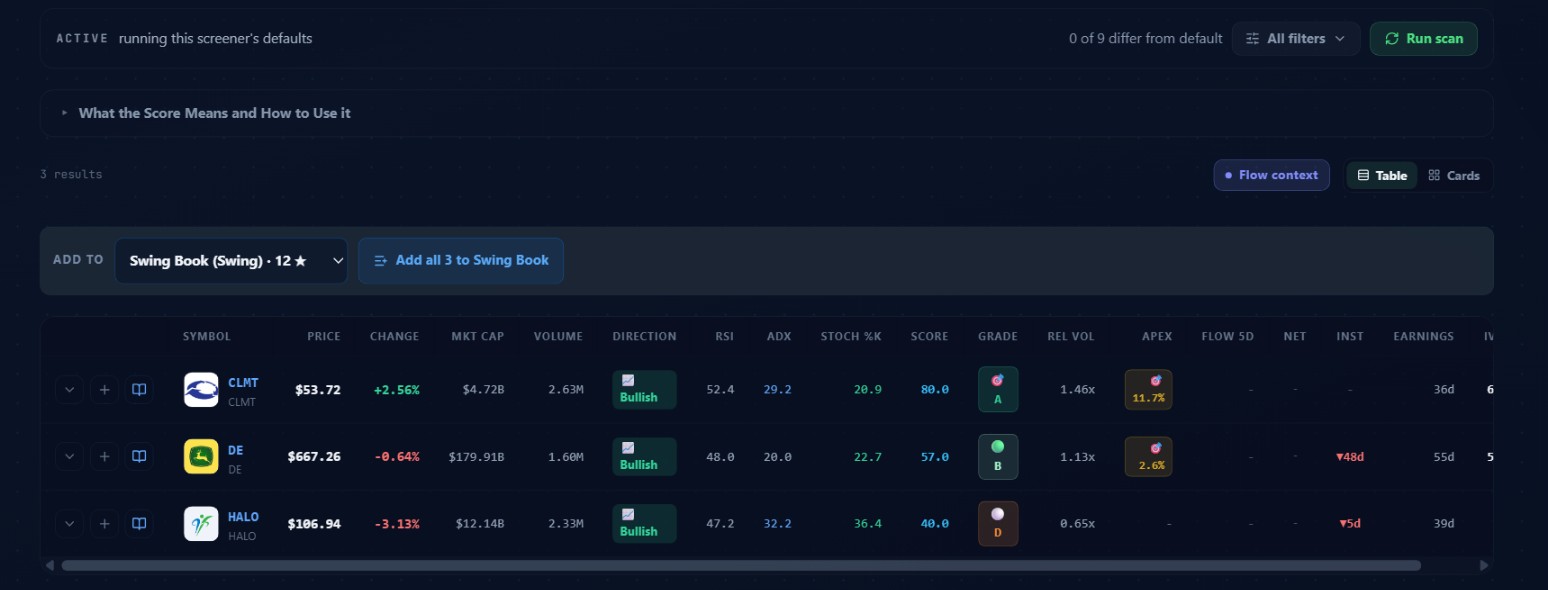Click the HALO company logo

pyautogui.click(x=201, y=524)
